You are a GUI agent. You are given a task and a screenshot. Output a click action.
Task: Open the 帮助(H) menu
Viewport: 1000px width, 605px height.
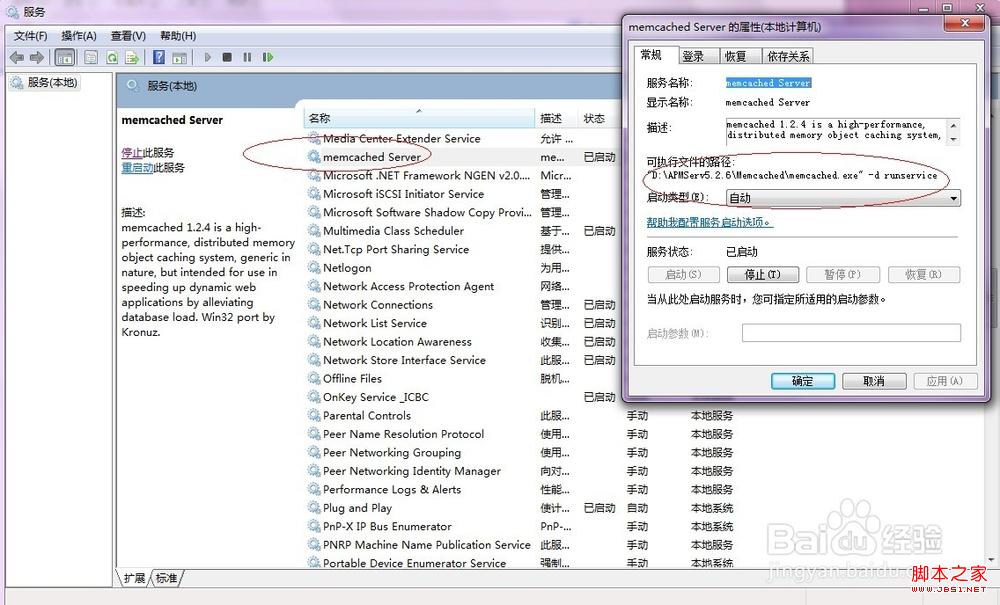click(178, 36)
